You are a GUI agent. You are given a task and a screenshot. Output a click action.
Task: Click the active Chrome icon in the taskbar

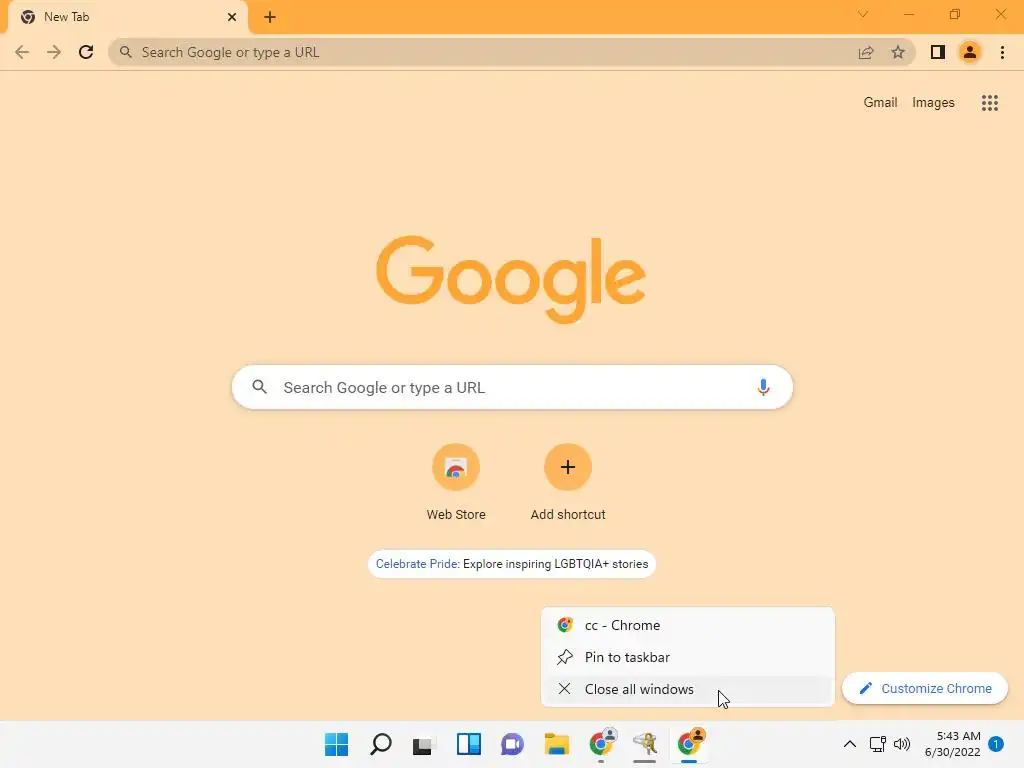click(690, 743)
